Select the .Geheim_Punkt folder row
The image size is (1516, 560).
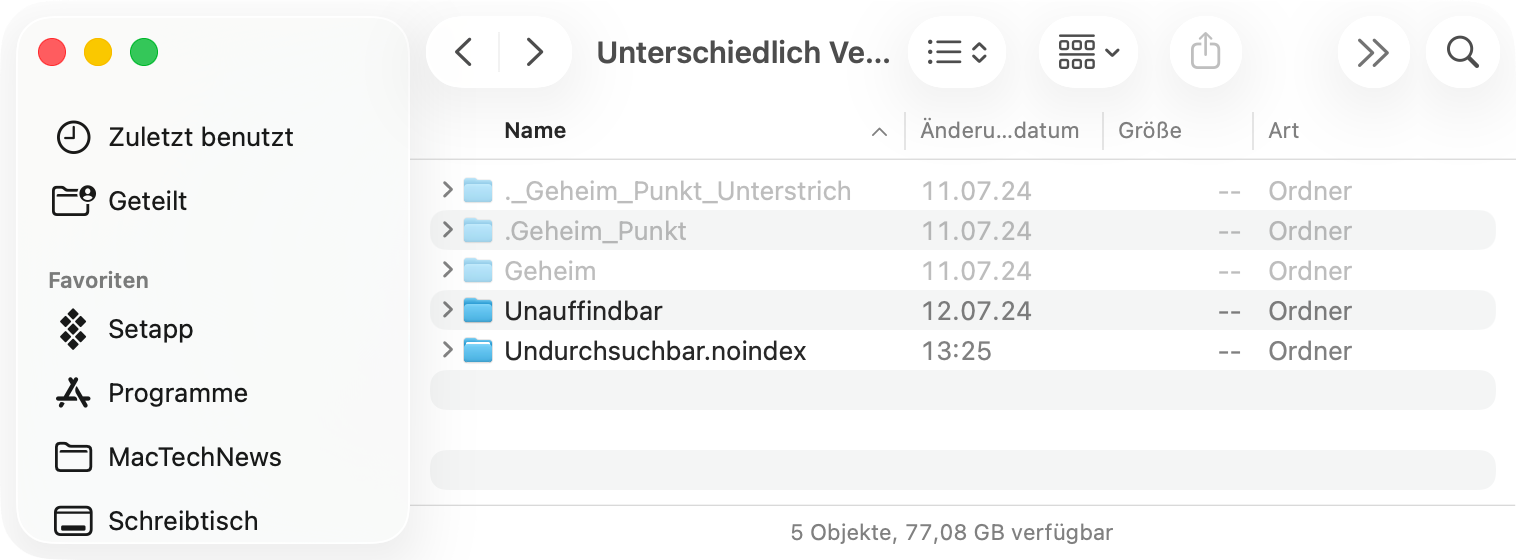coord(595,231)
